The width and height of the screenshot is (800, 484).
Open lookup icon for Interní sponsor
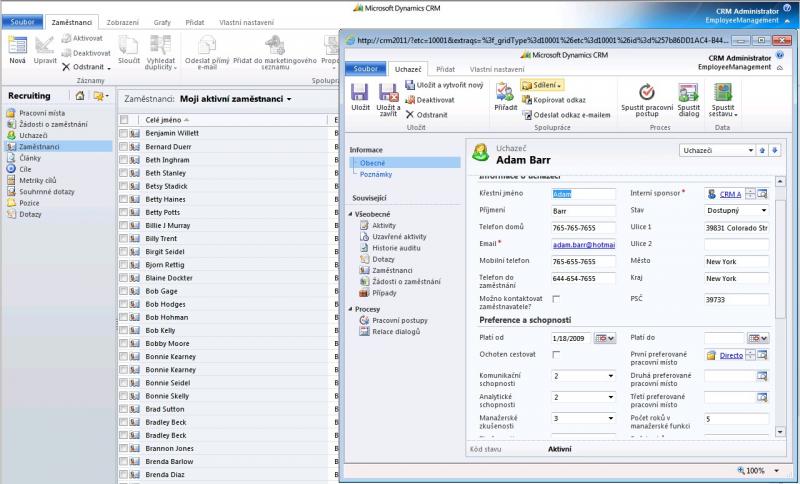click(762, 194)
